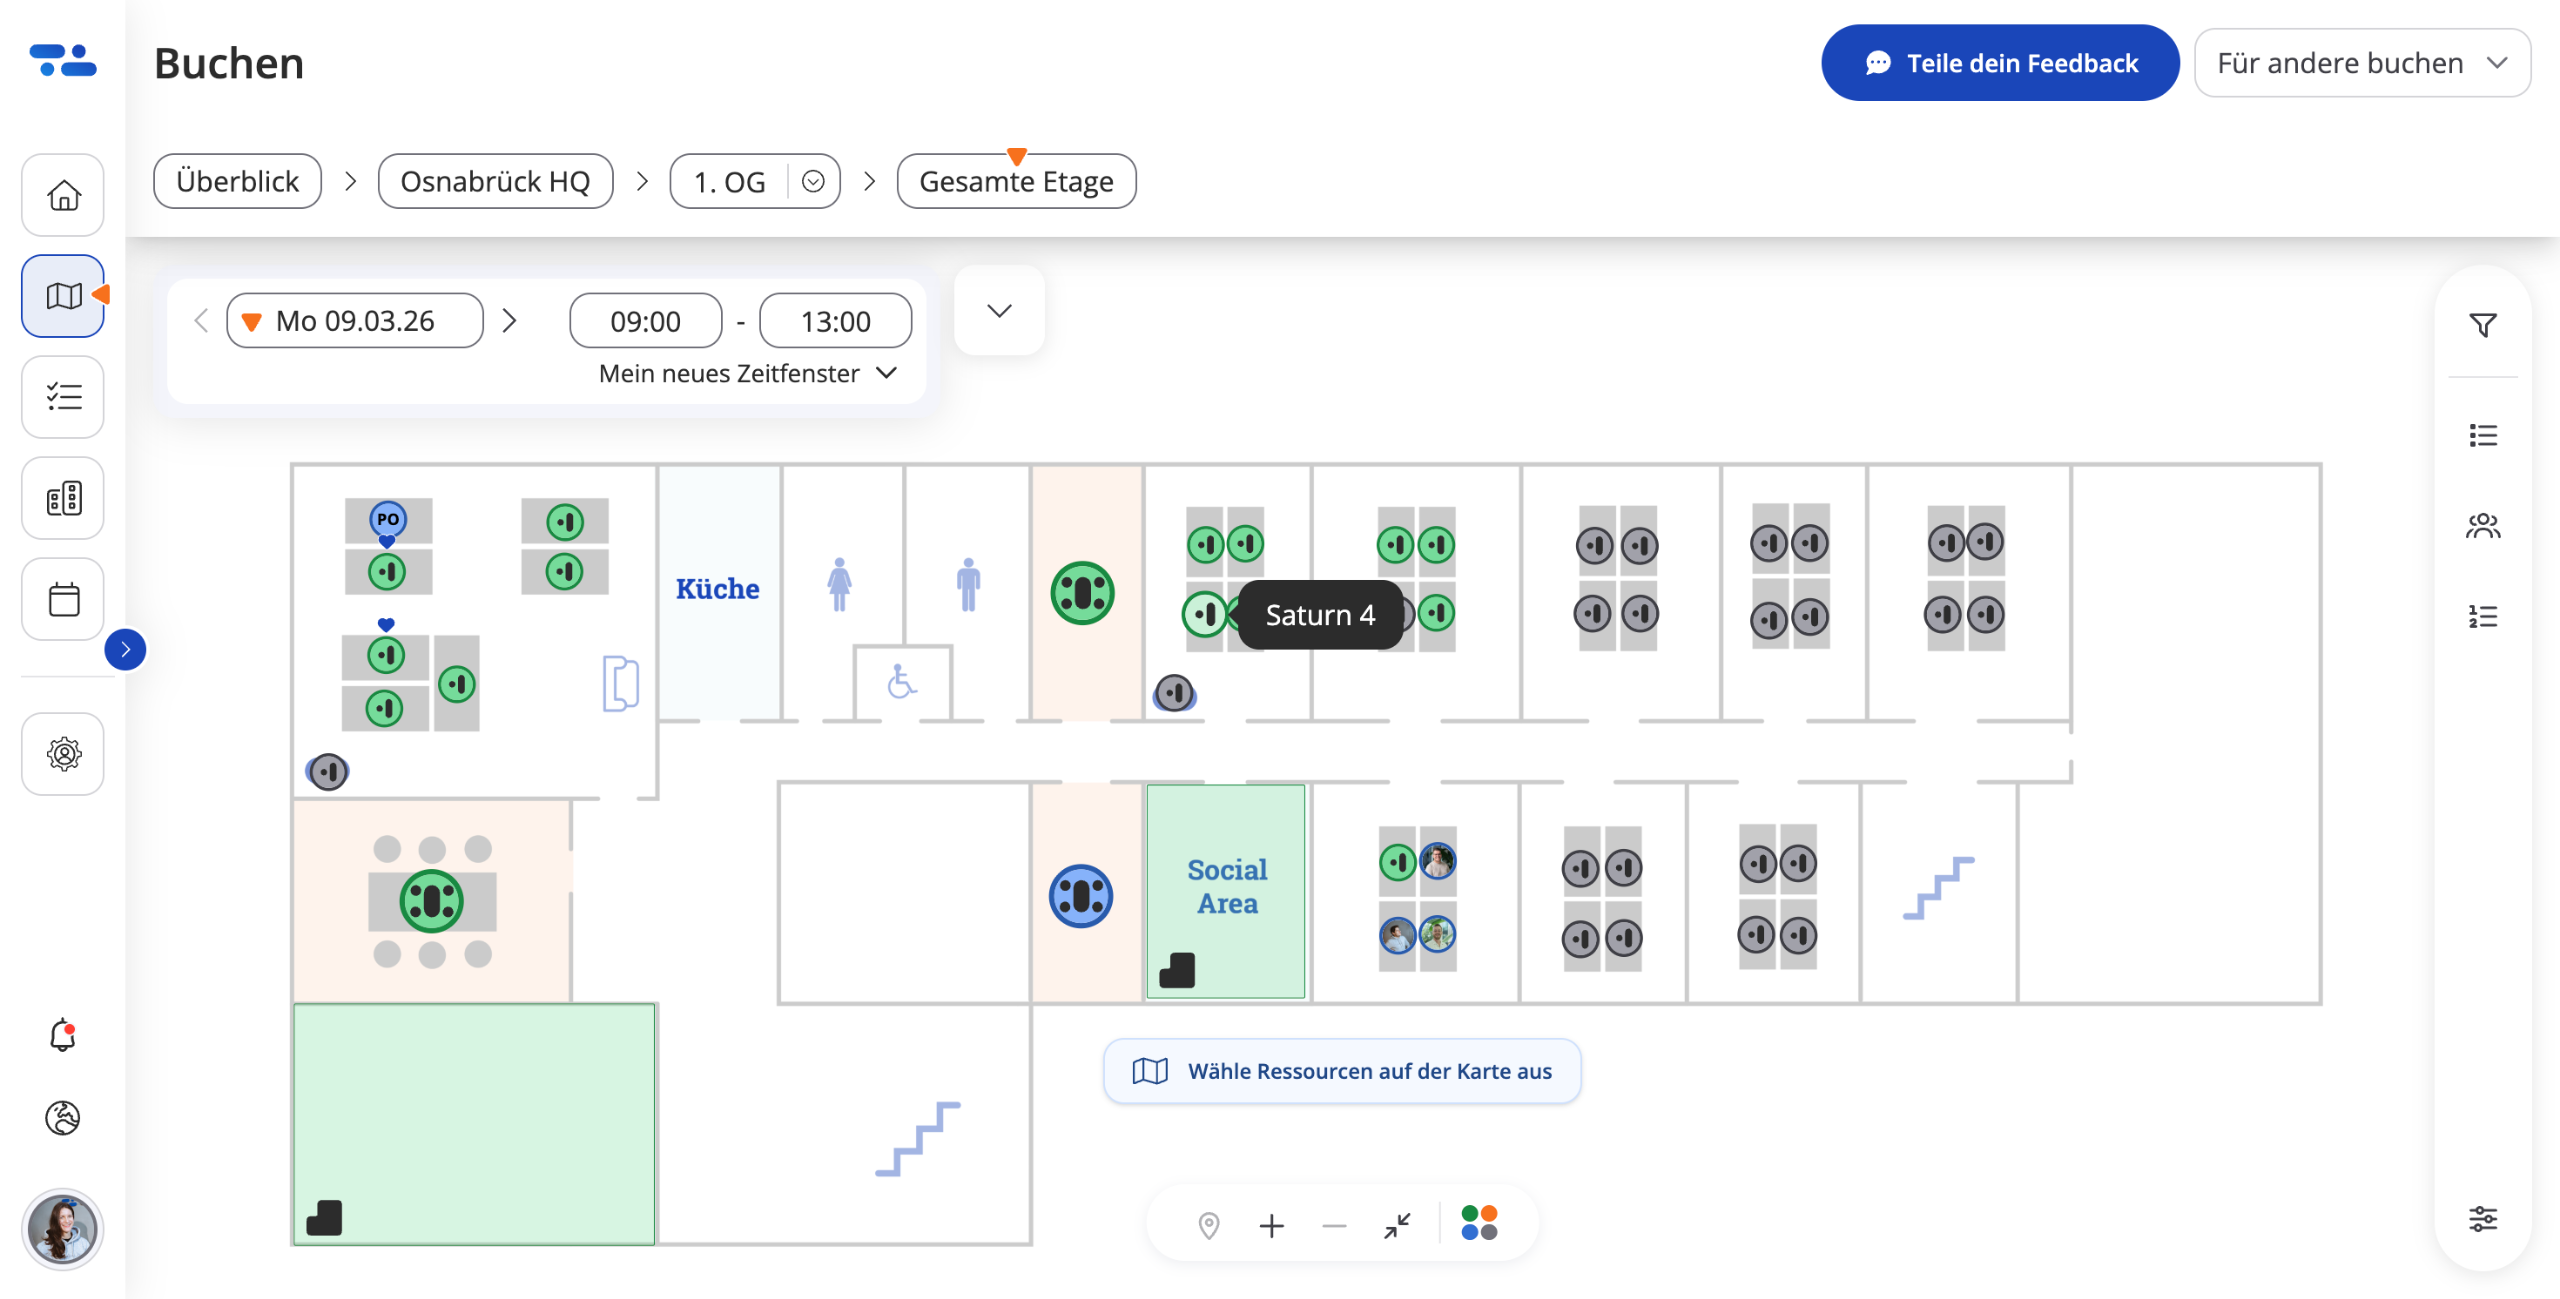Viewport: 2560px width, 1299px height.
Task: Open the 1. OG floor dropdown
Action: tap(813, 181)
